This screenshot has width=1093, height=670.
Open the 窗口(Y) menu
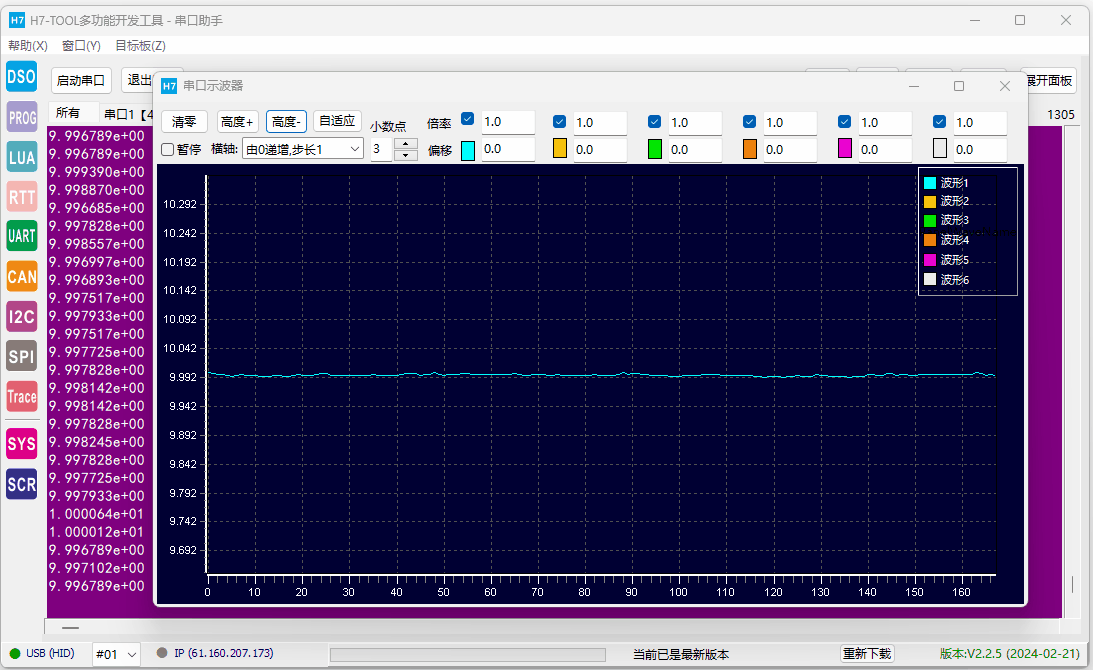(x=82, y=45)
